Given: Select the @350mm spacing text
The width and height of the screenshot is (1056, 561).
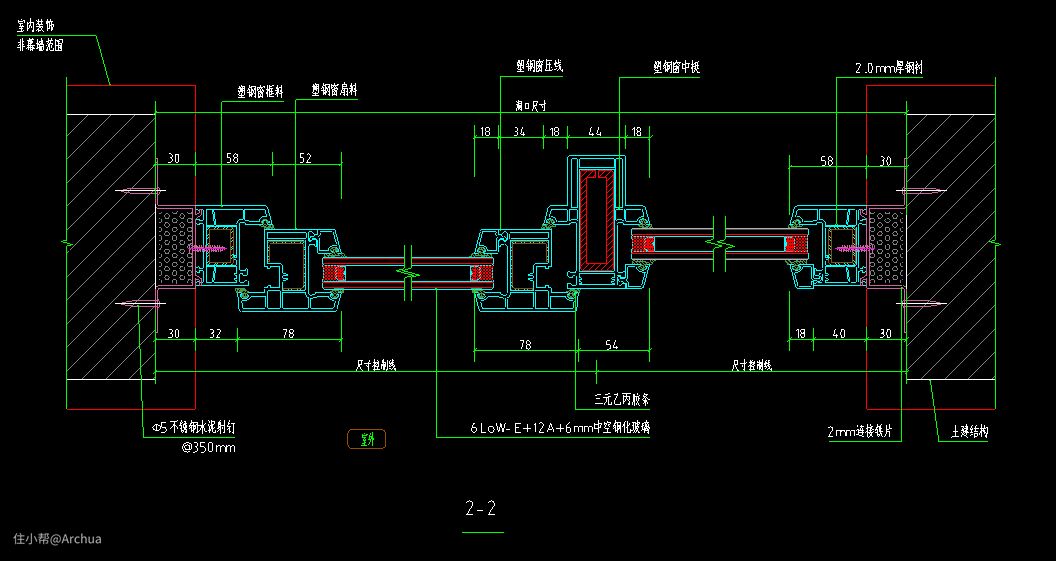Looking at the screenshot, I should point(208,447).
